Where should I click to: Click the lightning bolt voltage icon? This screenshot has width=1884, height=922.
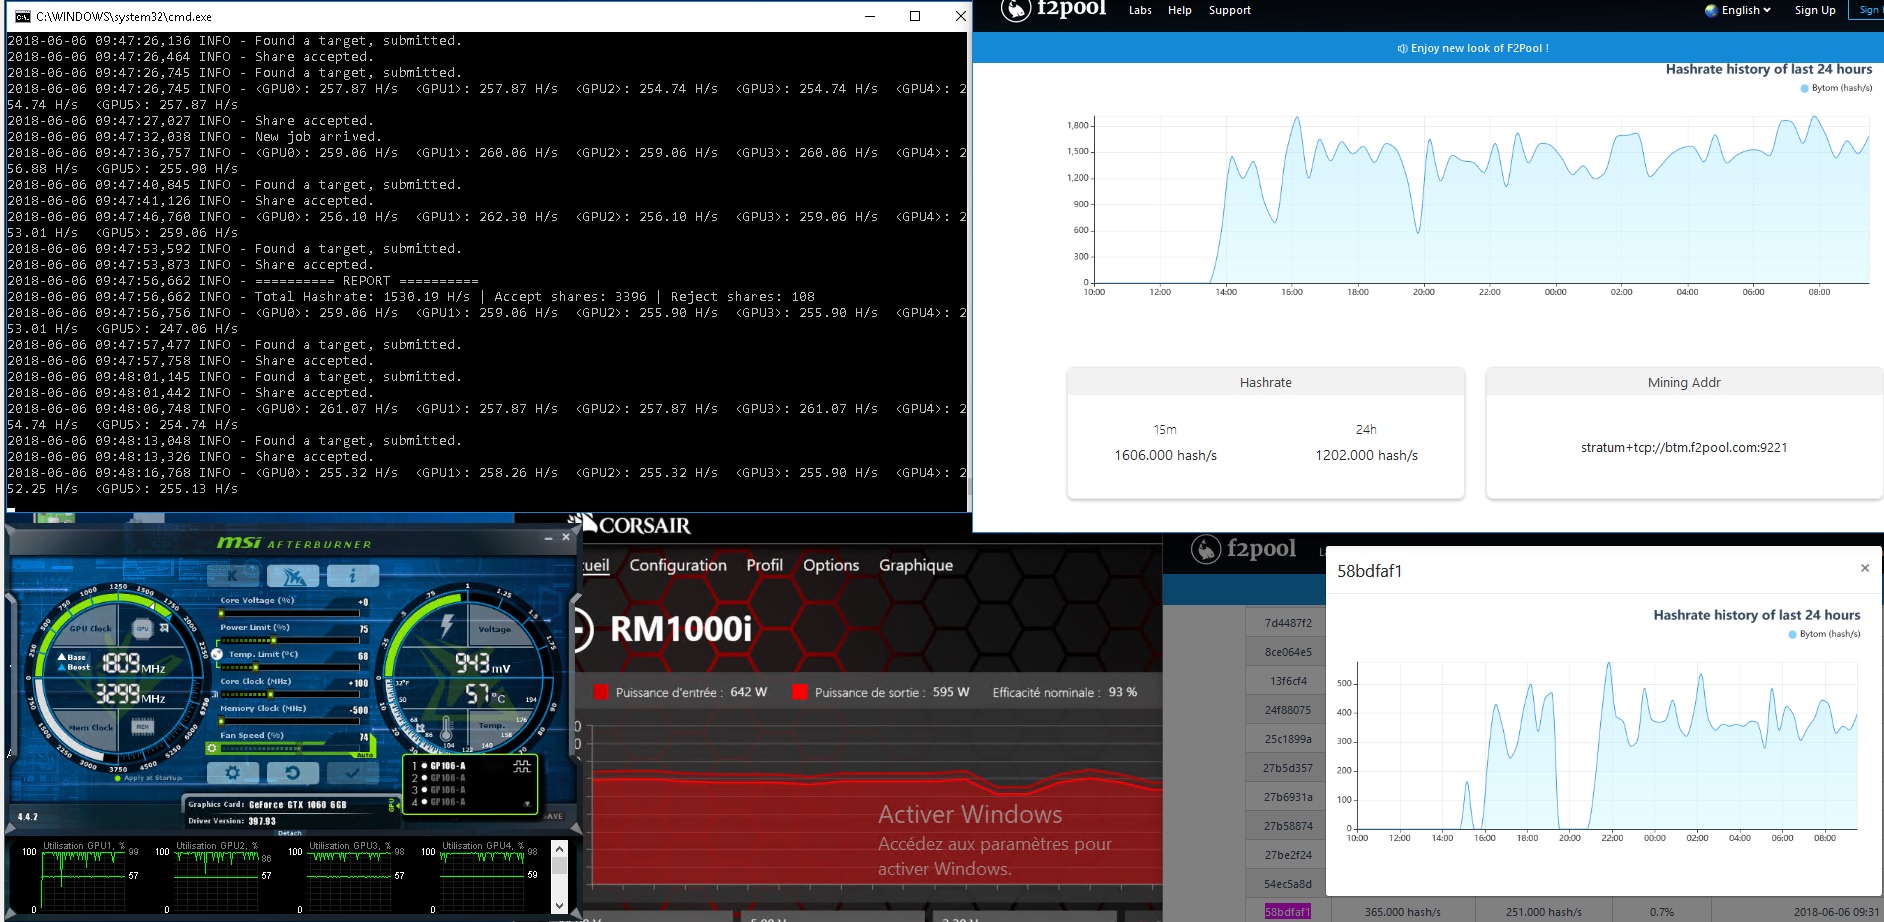click(447, 627)
